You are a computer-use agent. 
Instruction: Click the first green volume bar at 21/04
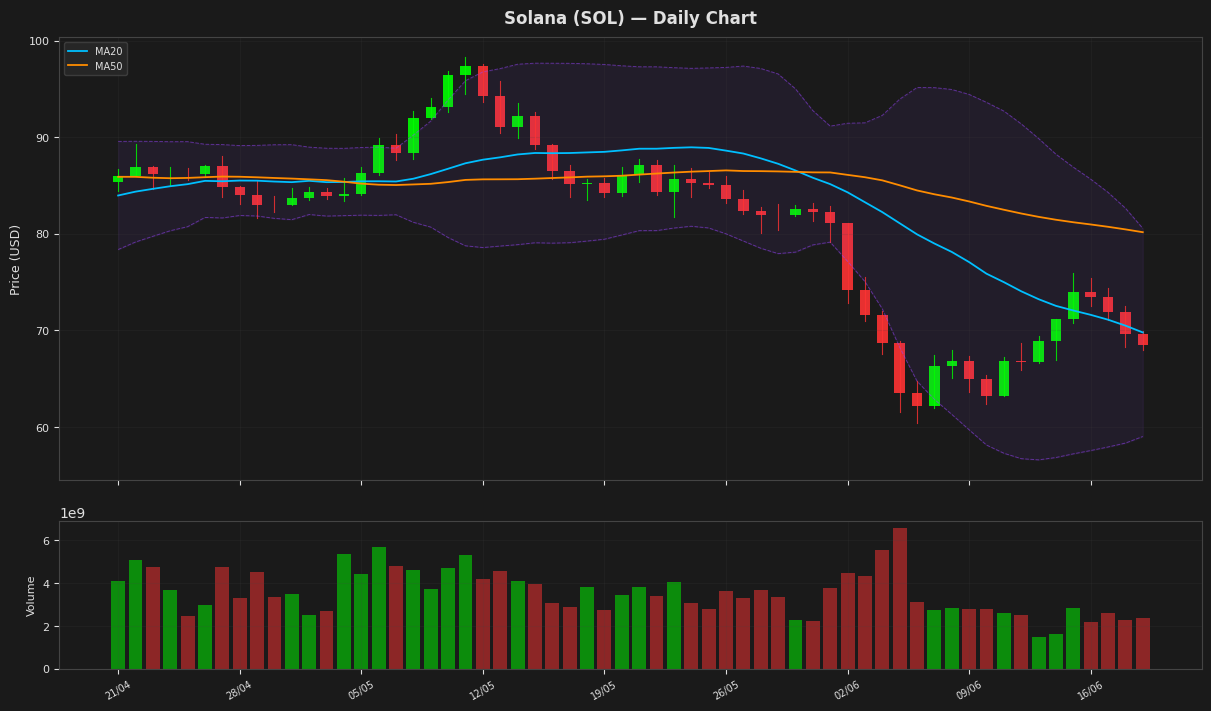[118, 625]
